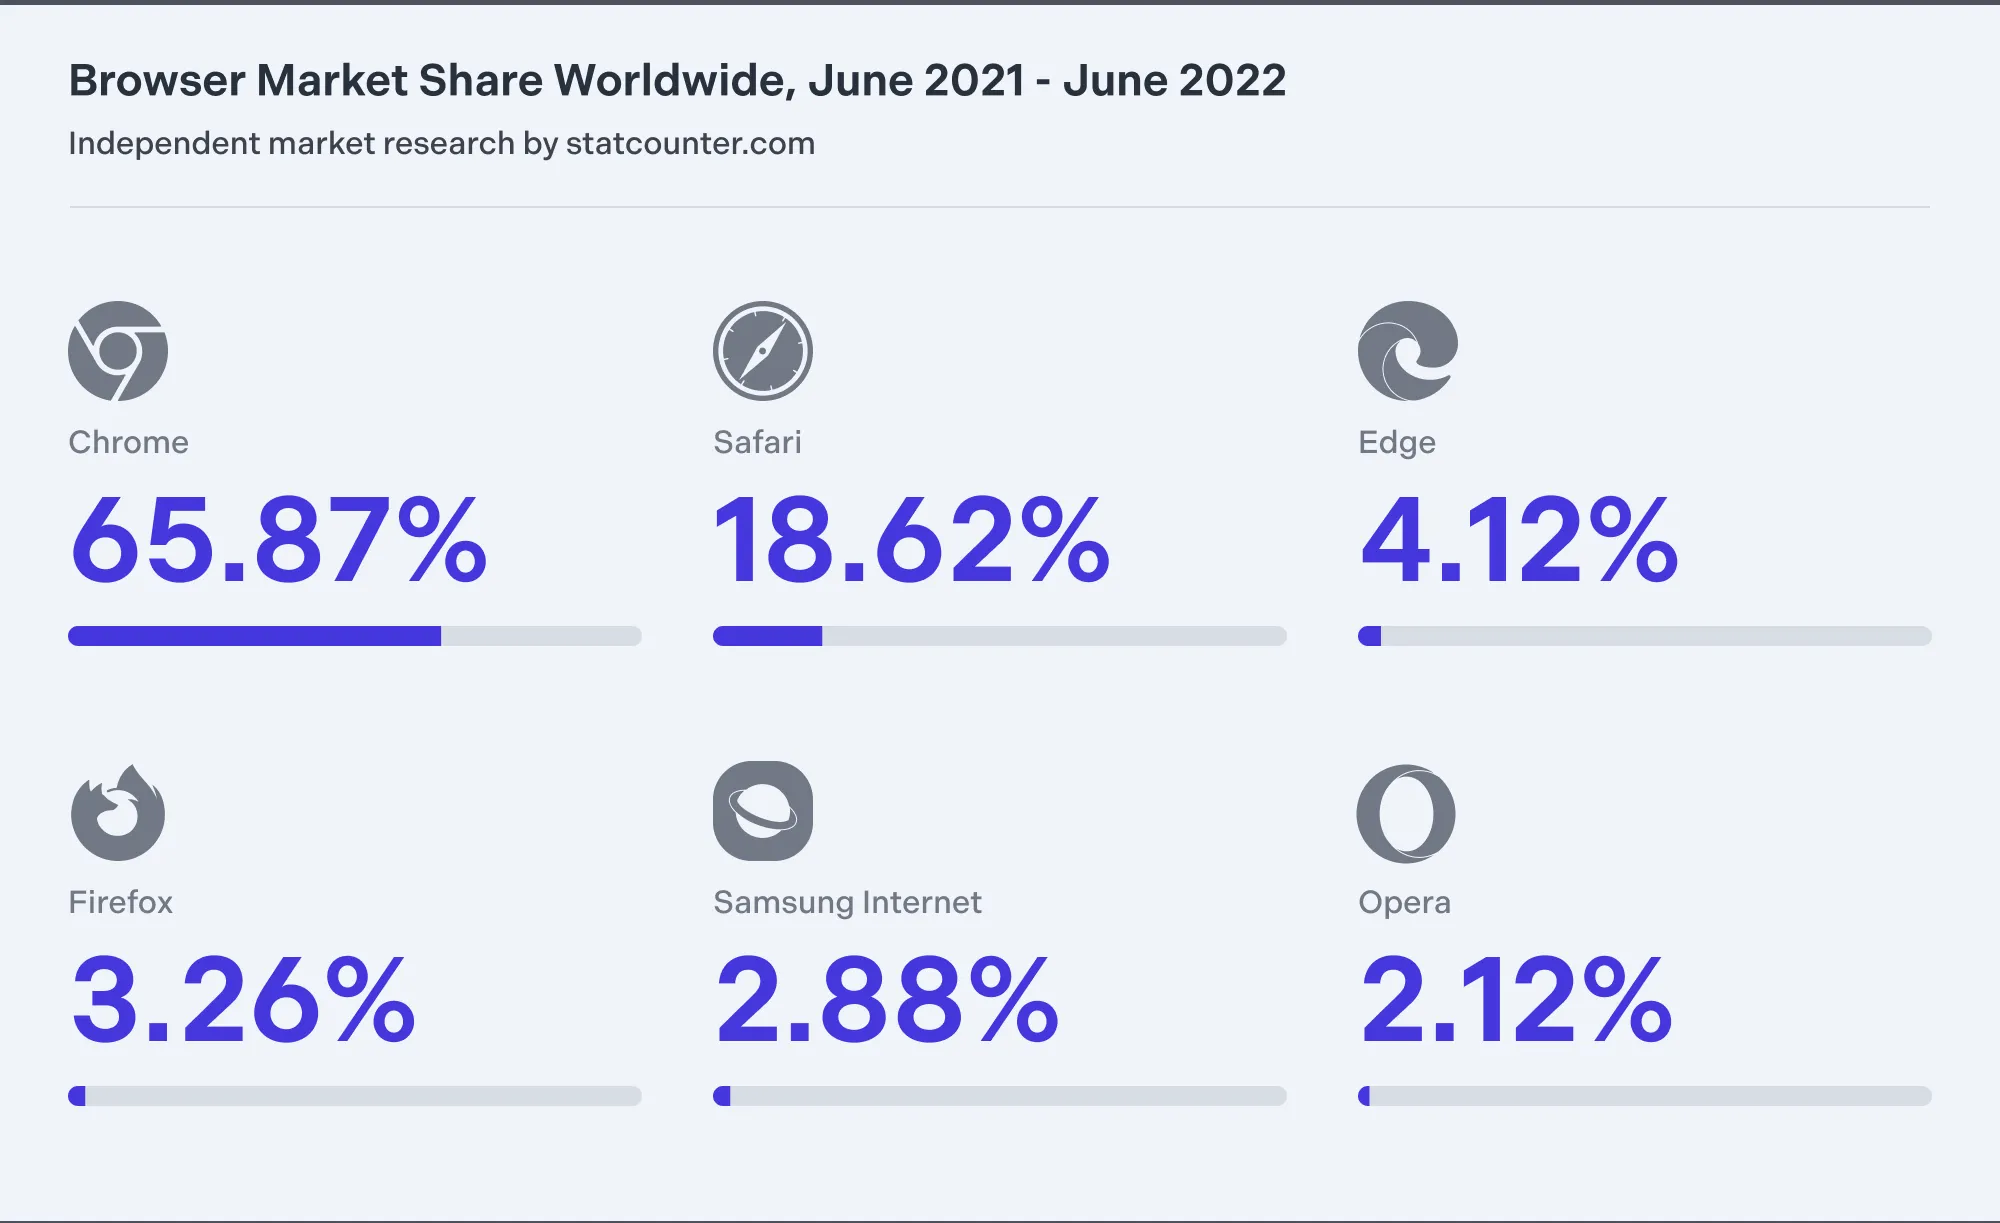The height and width of the screenshot is (1223, 2000).
Task: Click the Browser Market Share Worldwide title
Action: 677,80
